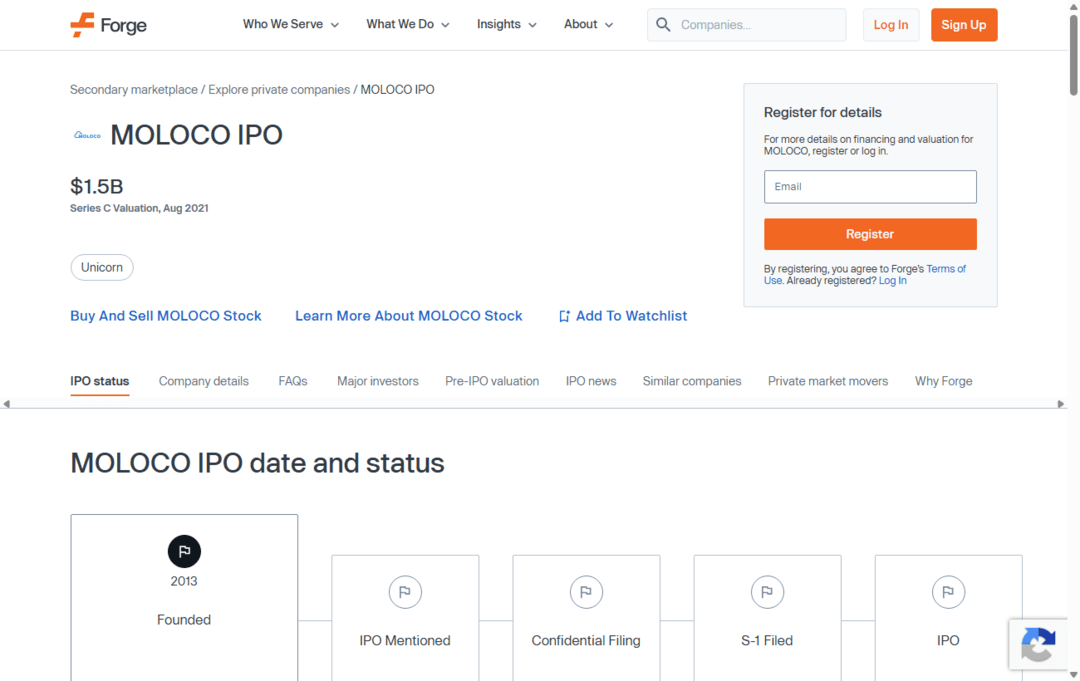This screenshot has height=681, width=1080.
Task: Click the MOLOCO company logo
Action: point(87,135)
